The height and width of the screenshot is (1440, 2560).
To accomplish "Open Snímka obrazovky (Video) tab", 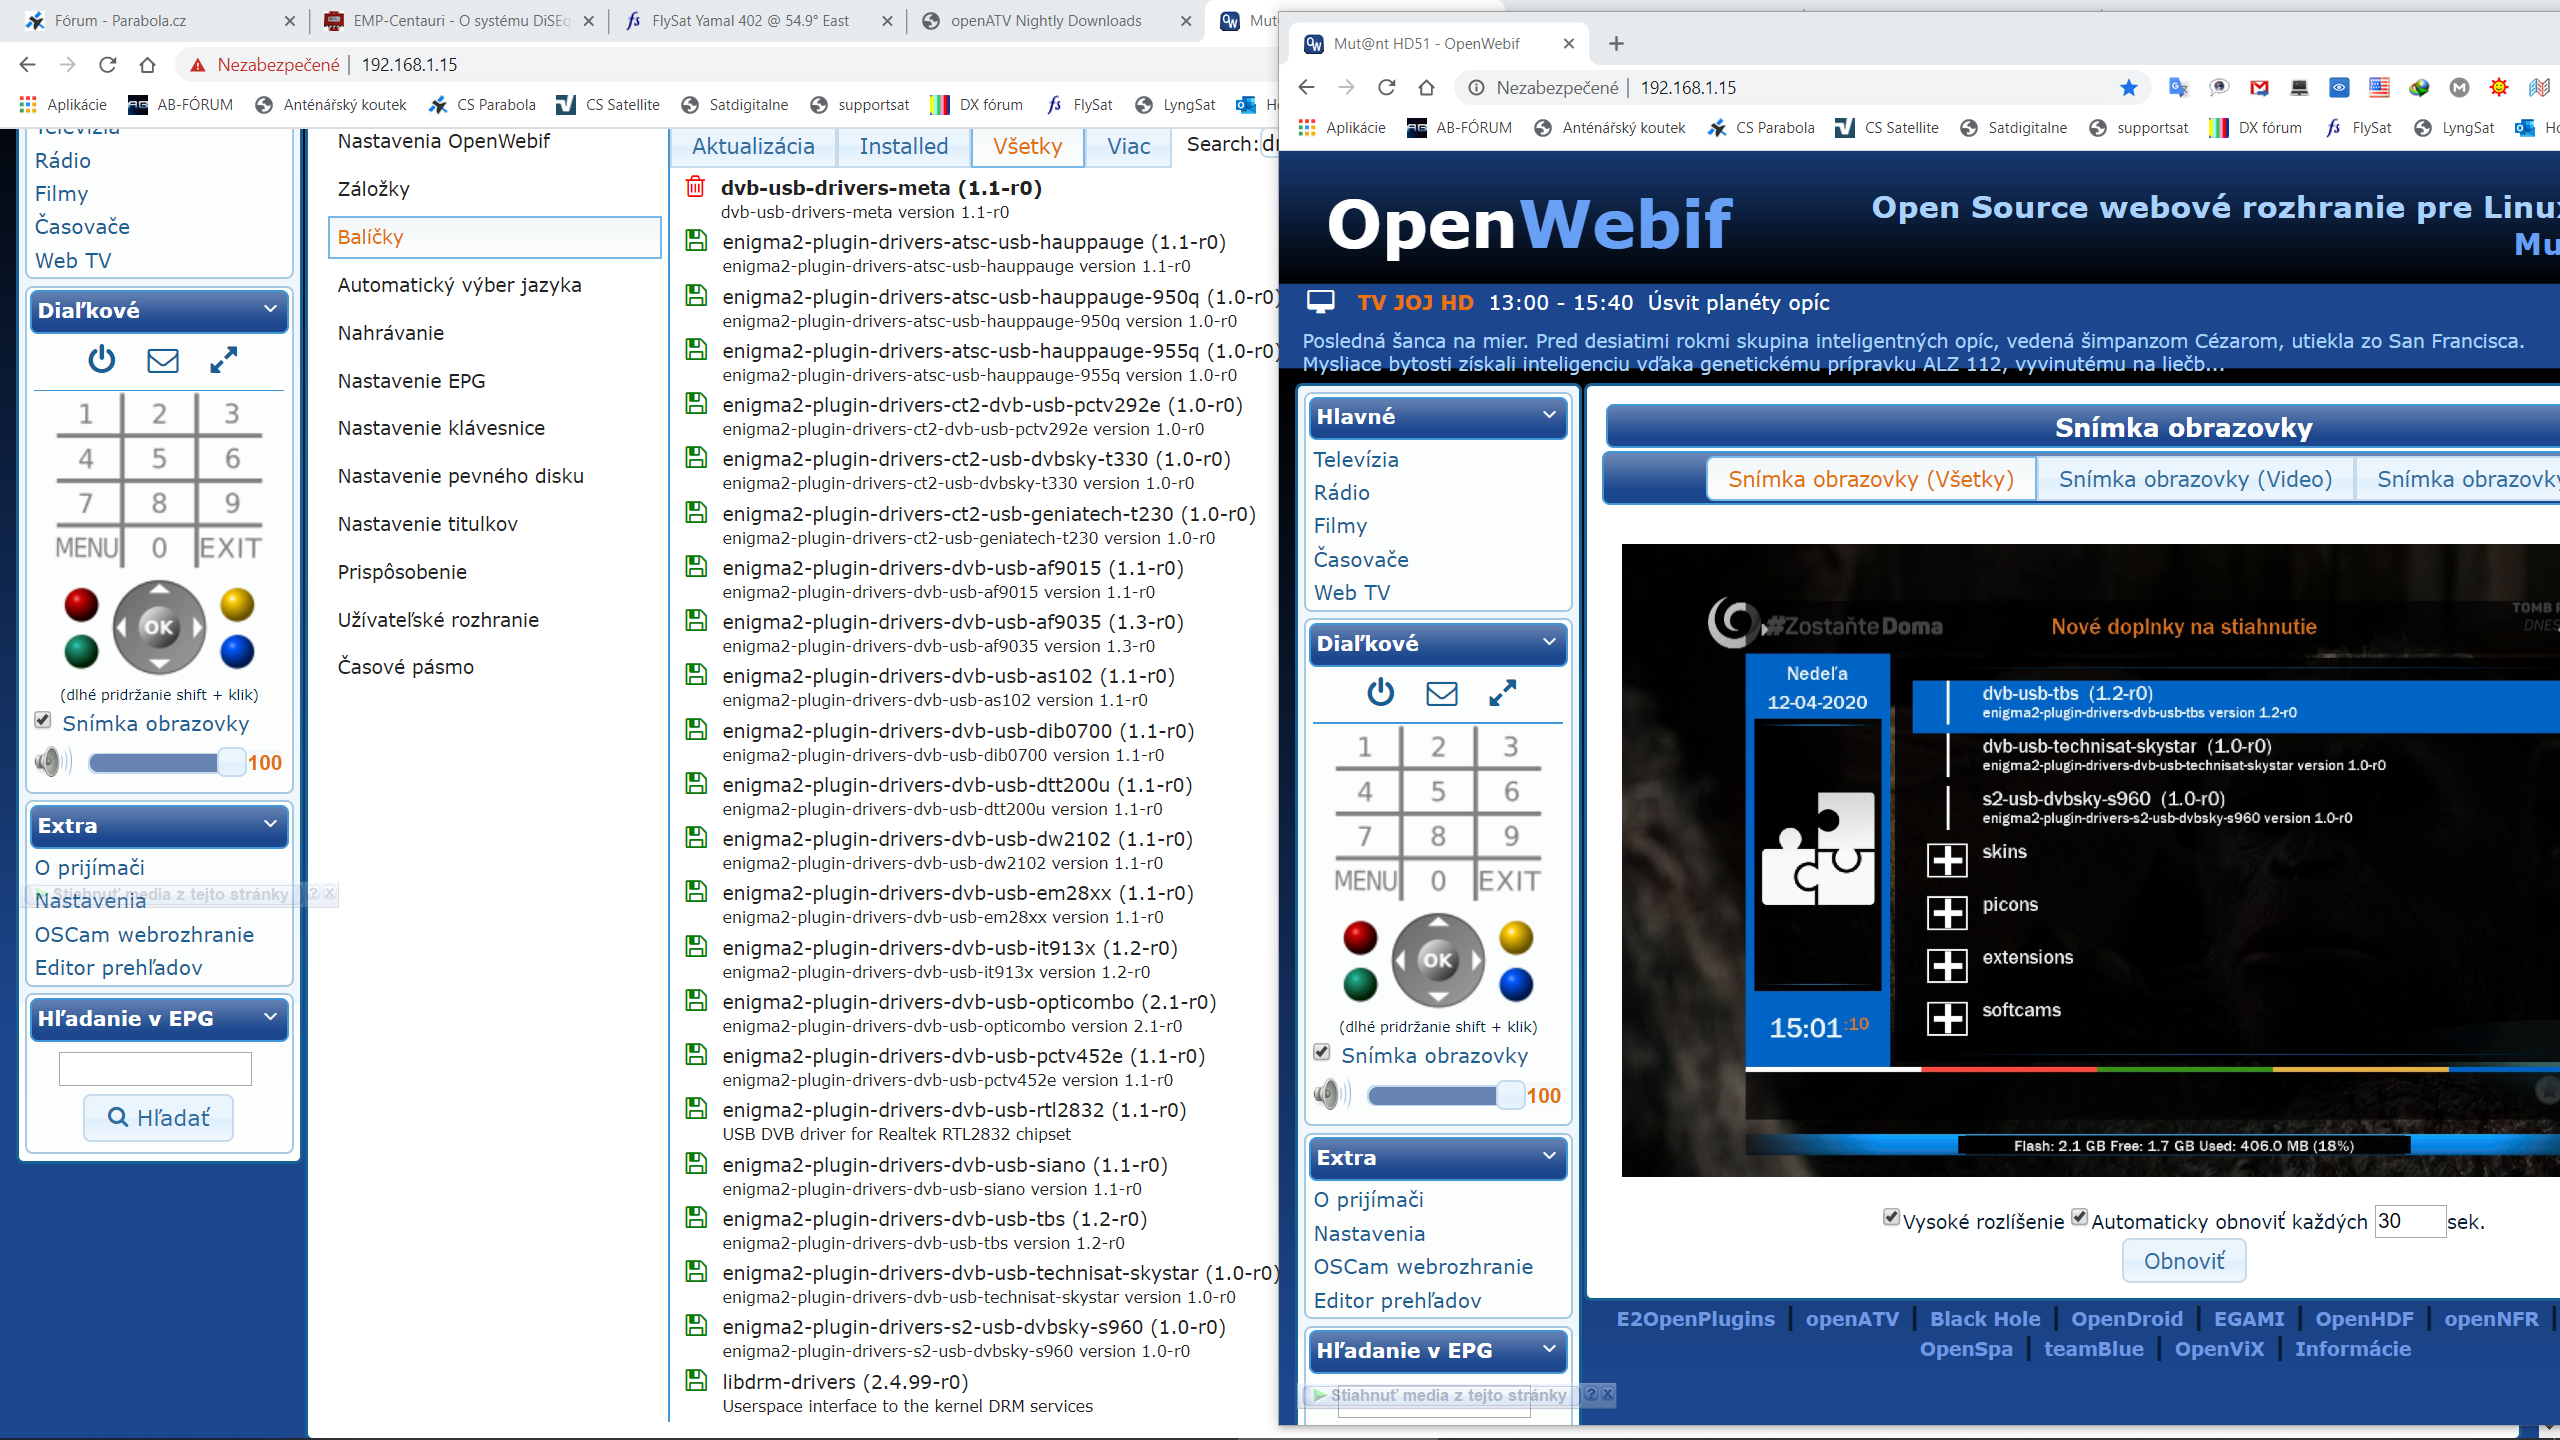I will [x=2195, y=479].
